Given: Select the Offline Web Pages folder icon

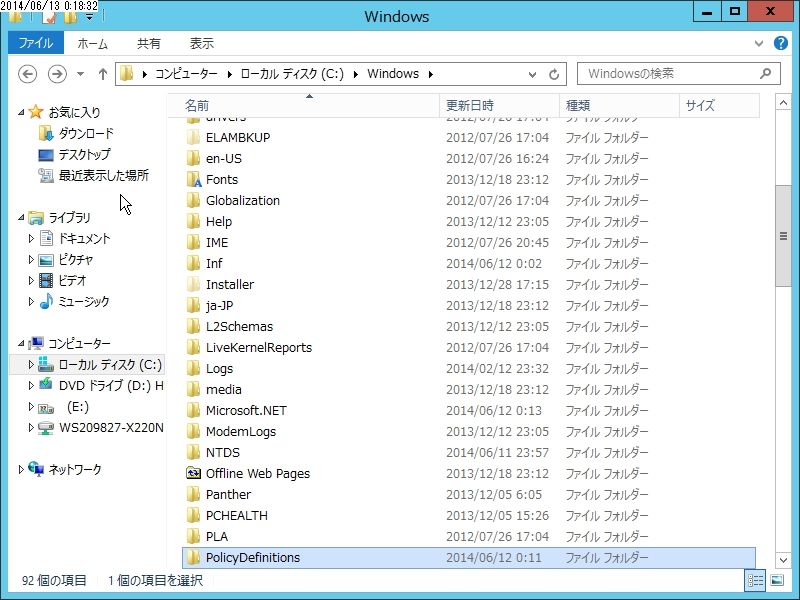Looking at the screenshot, I should tap(193, 473).
